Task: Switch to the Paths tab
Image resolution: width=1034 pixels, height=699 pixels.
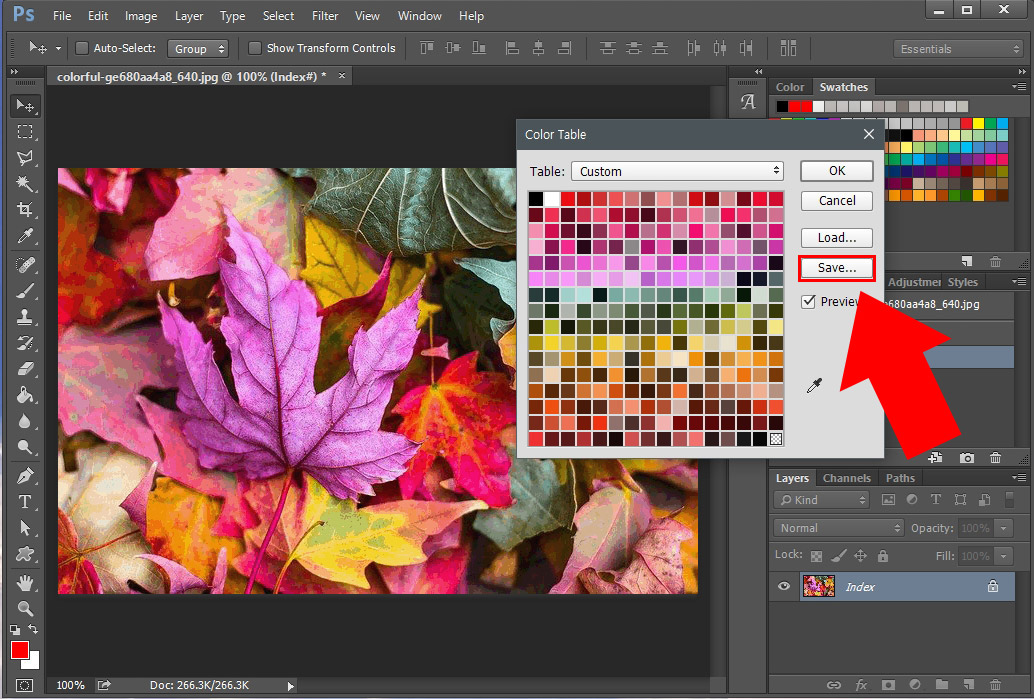Action: (900, 478)
